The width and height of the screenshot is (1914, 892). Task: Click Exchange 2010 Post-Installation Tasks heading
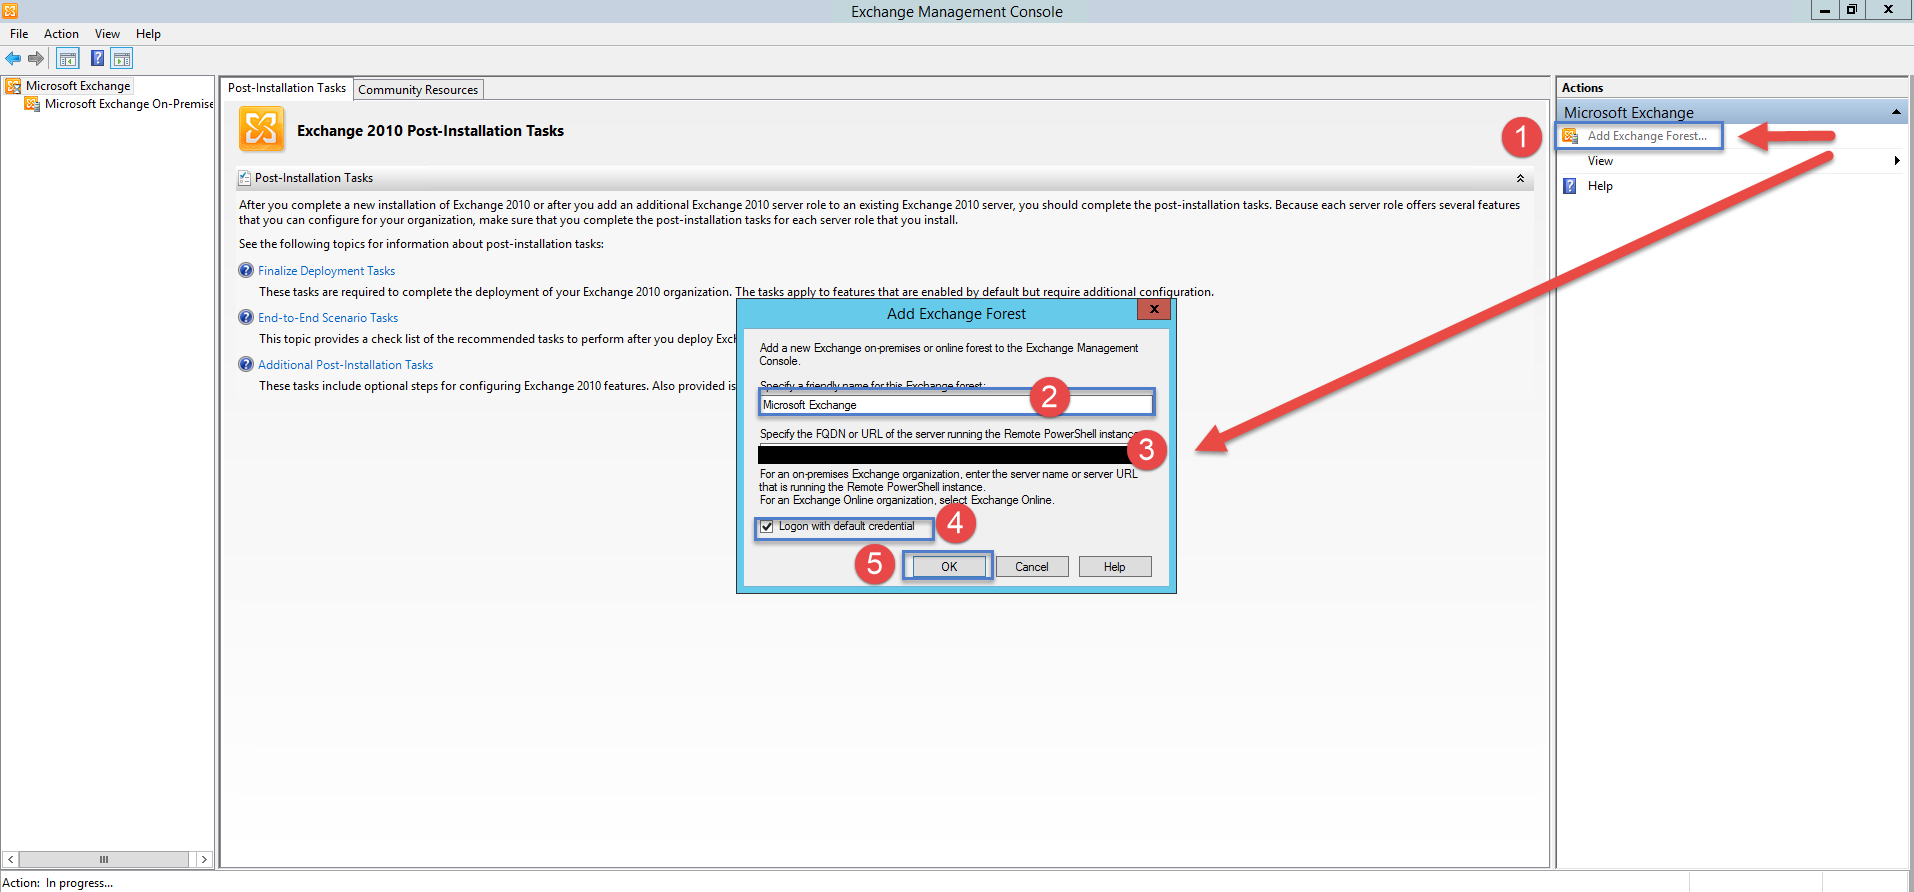430,131
